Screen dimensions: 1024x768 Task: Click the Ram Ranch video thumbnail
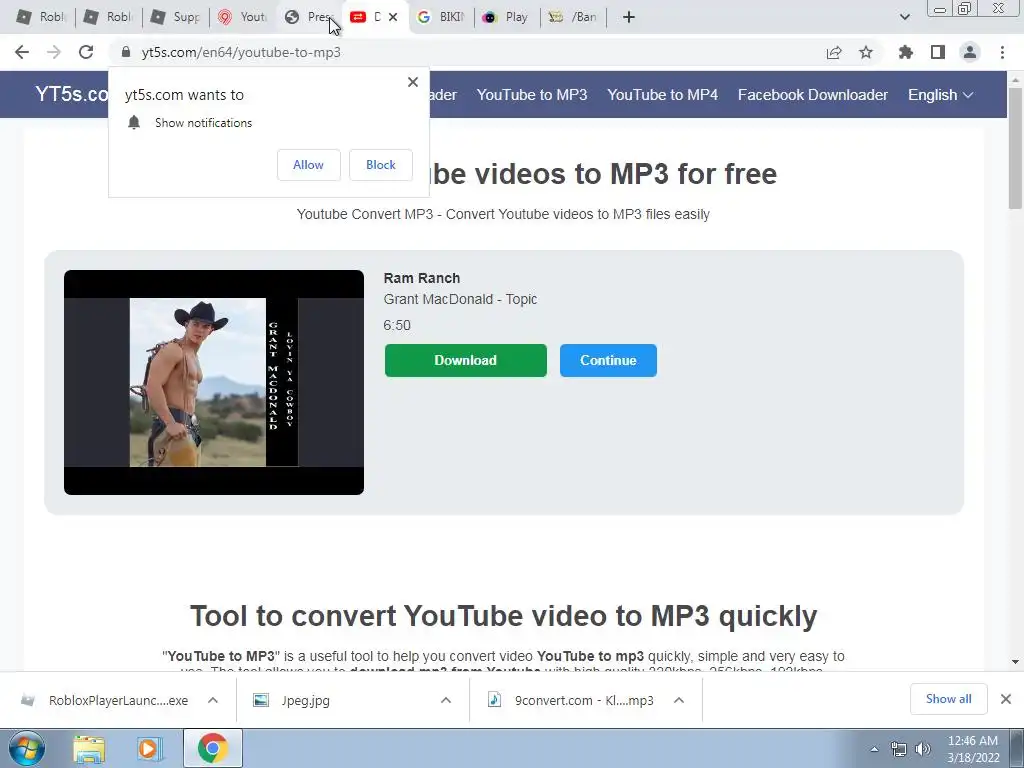(x=214, y=382)
